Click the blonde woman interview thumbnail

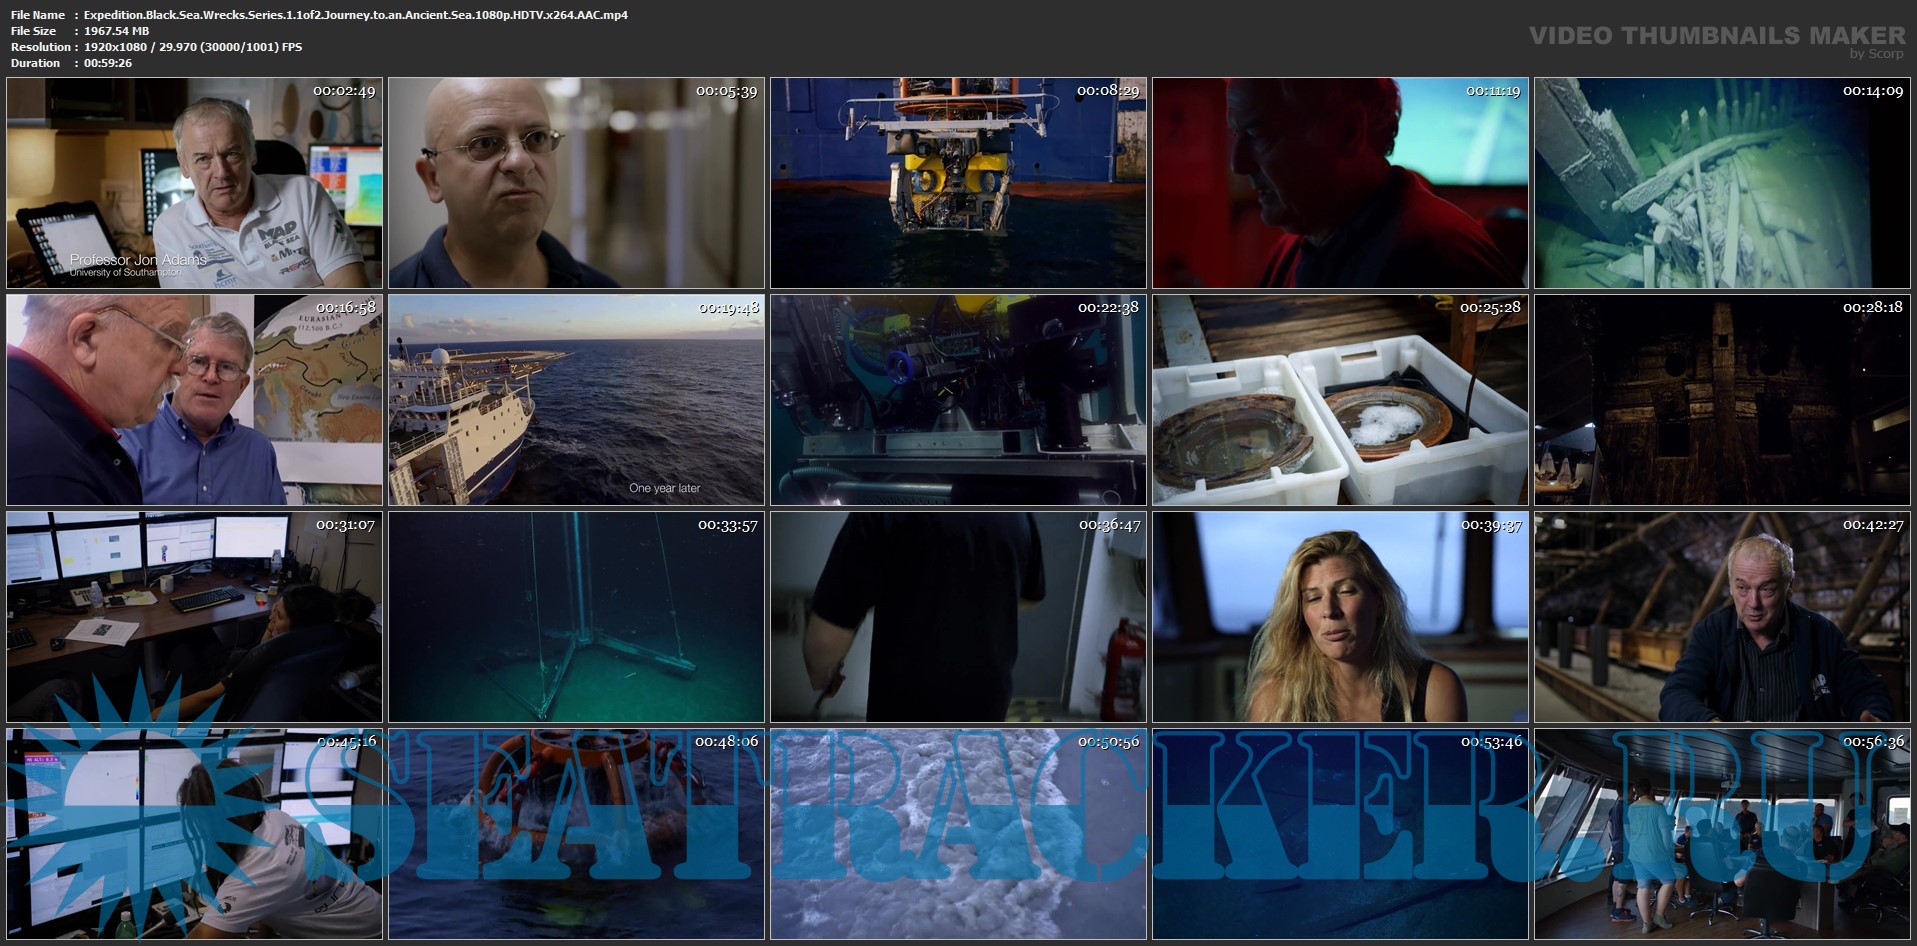coord(1340,617)
